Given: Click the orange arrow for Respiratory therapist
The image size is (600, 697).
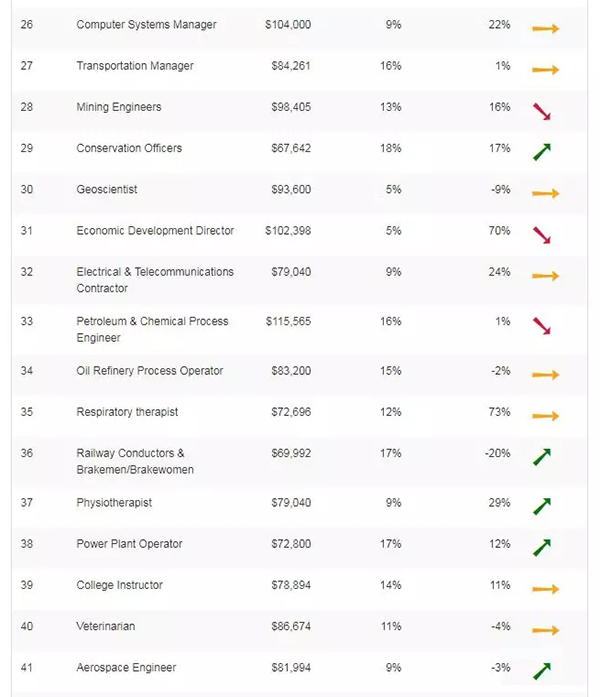Looking at the screenshot, I should (x=545, y=416).
